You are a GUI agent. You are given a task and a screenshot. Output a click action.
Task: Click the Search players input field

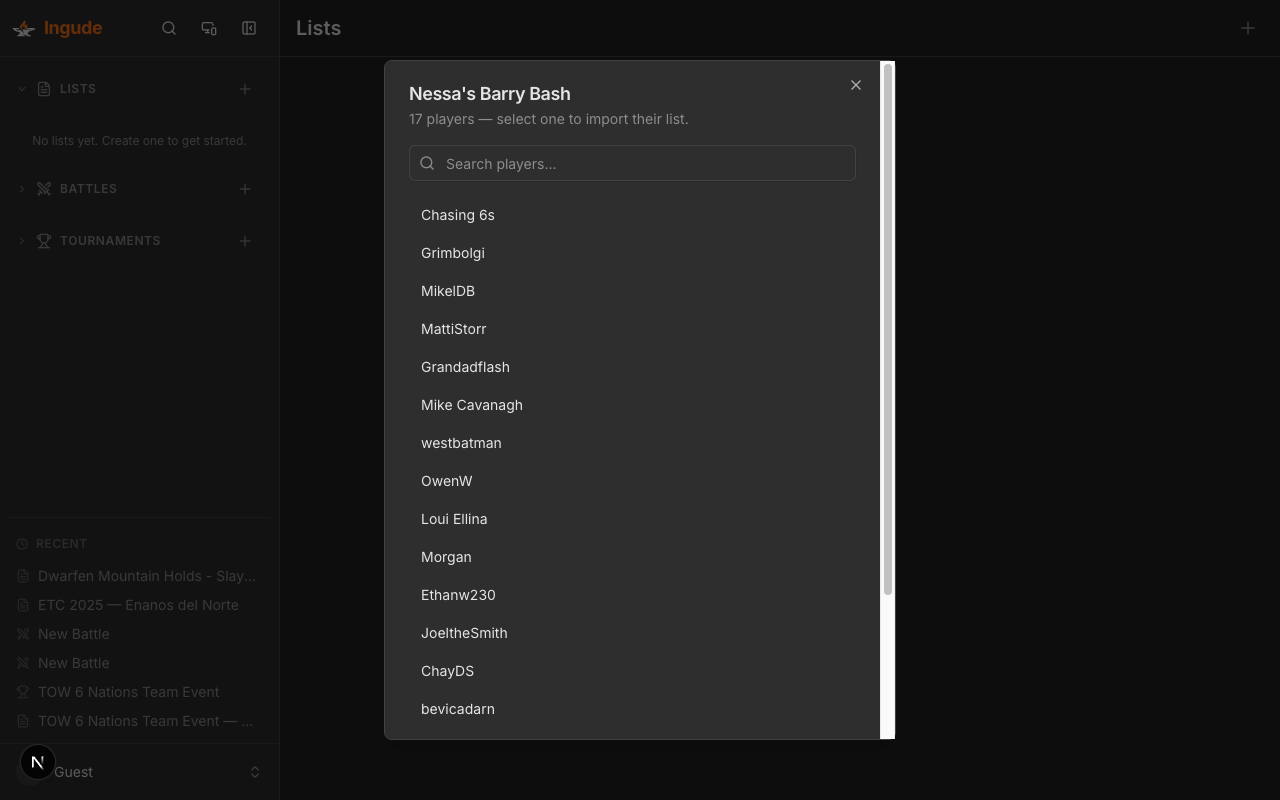coord(632,163)
